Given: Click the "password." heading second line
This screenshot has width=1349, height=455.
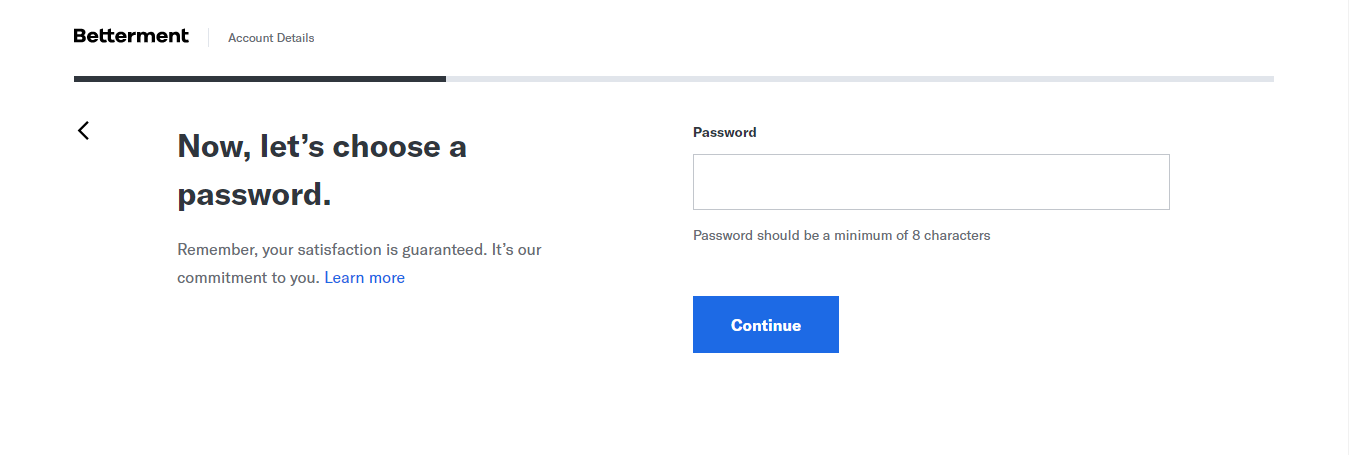Looking at the screenshot, I should (254, 194).
